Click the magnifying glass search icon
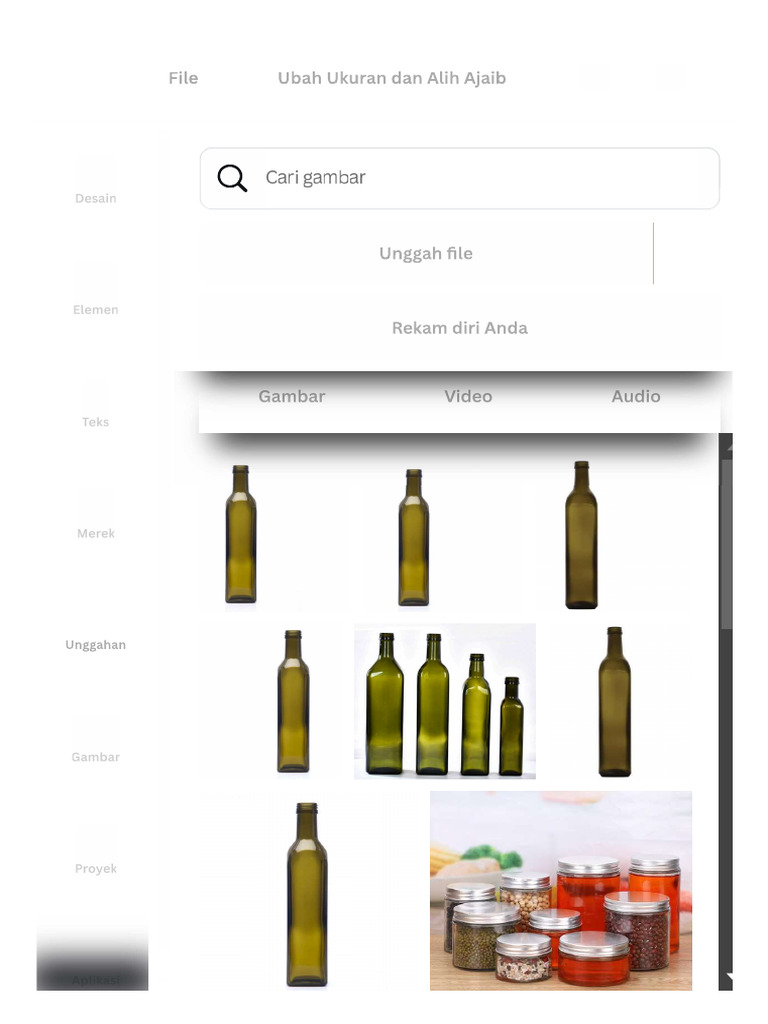 (232, 178)
